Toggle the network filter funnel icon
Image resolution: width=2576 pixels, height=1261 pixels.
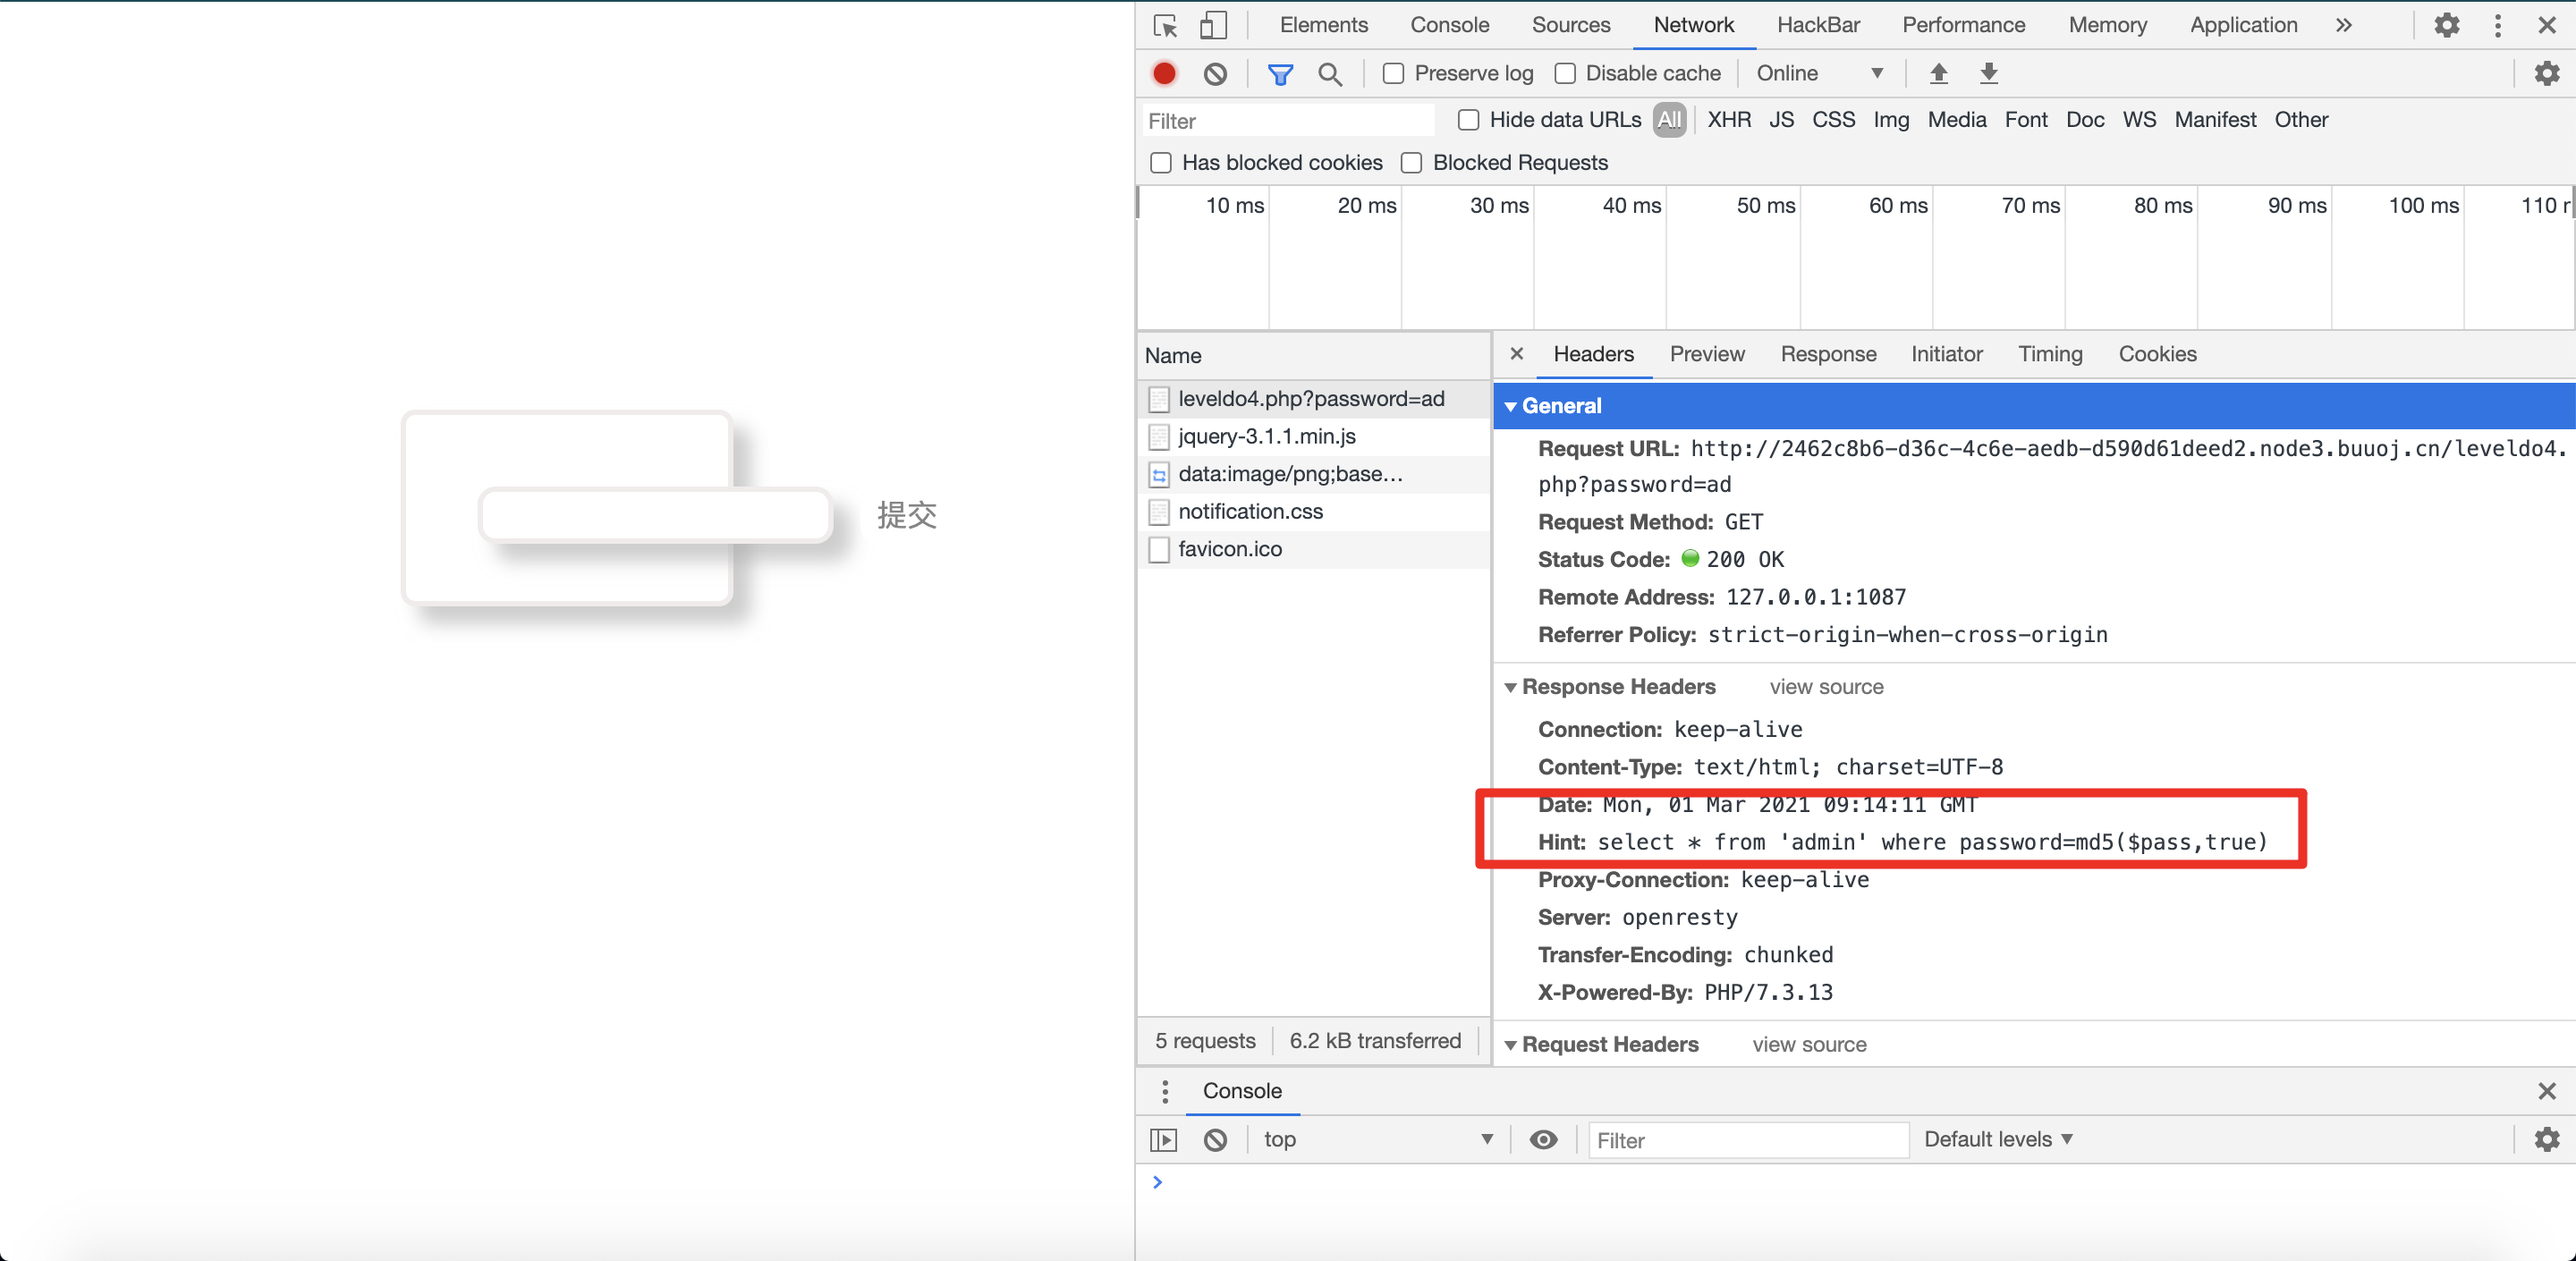point(1280,73)
